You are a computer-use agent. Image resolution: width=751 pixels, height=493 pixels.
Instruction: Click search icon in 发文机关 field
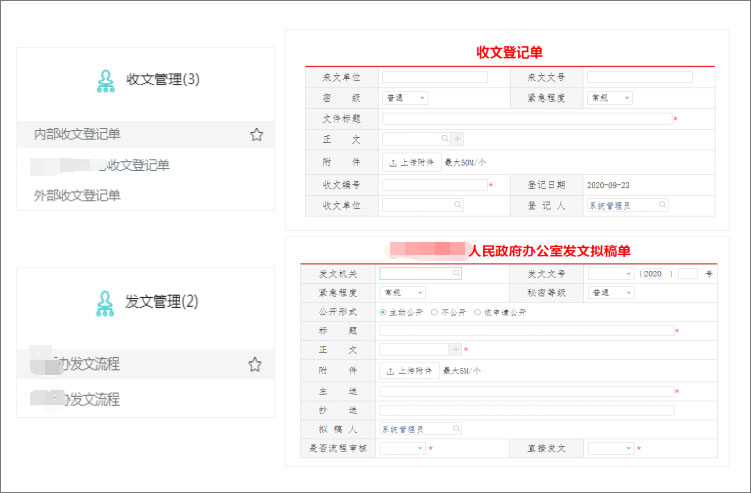(x=456, y=273)
